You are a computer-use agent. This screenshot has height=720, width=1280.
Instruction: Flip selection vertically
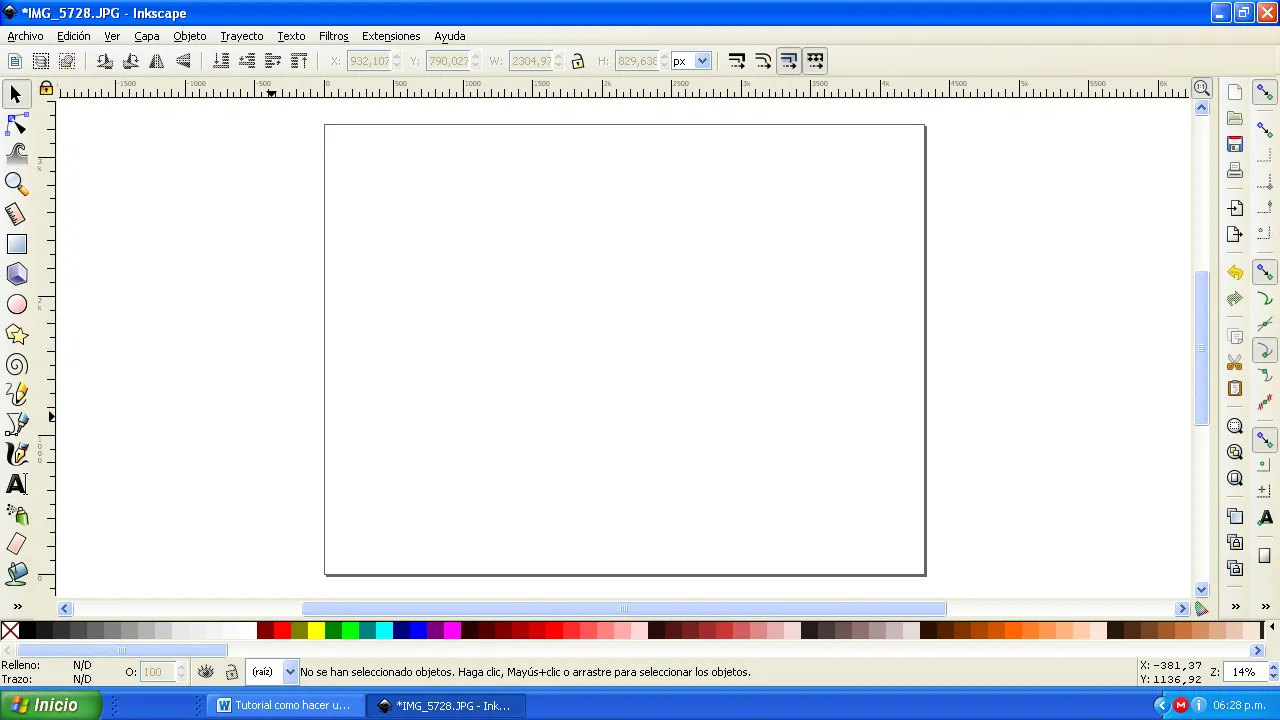click(x=183, y=61)
